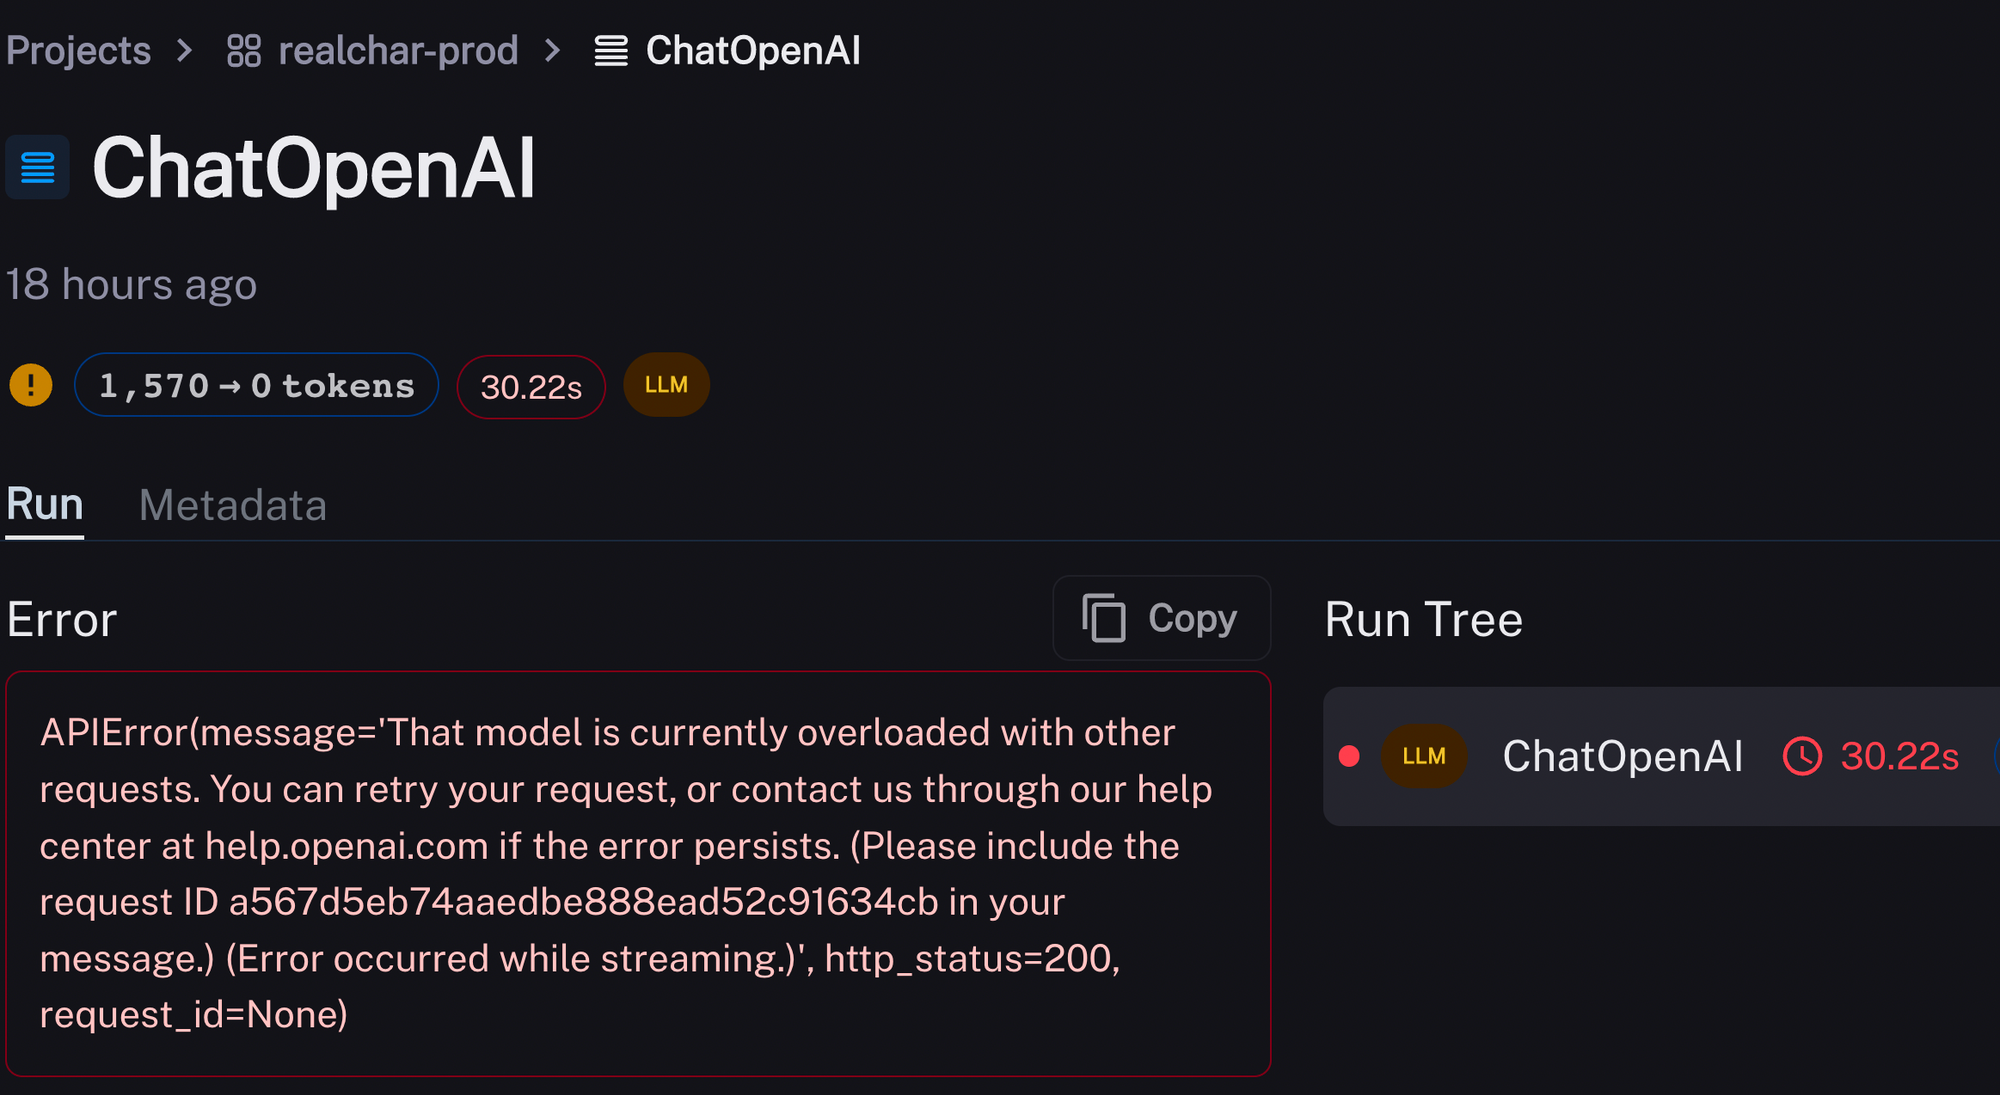Click the red clock icon in Run Tree

[1802, 756]
